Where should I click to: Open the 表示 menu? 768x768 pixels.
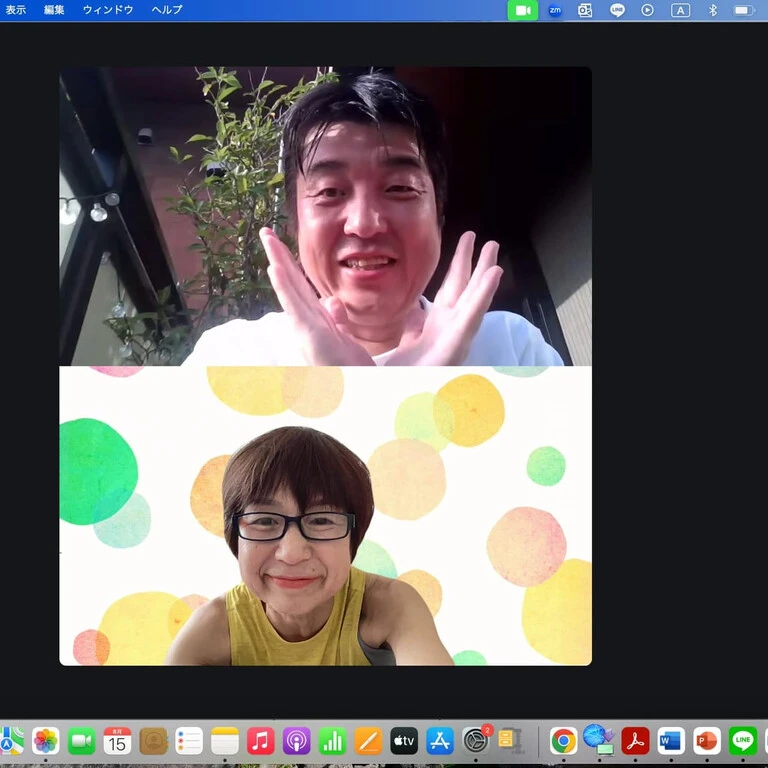(x=16, y=10)
